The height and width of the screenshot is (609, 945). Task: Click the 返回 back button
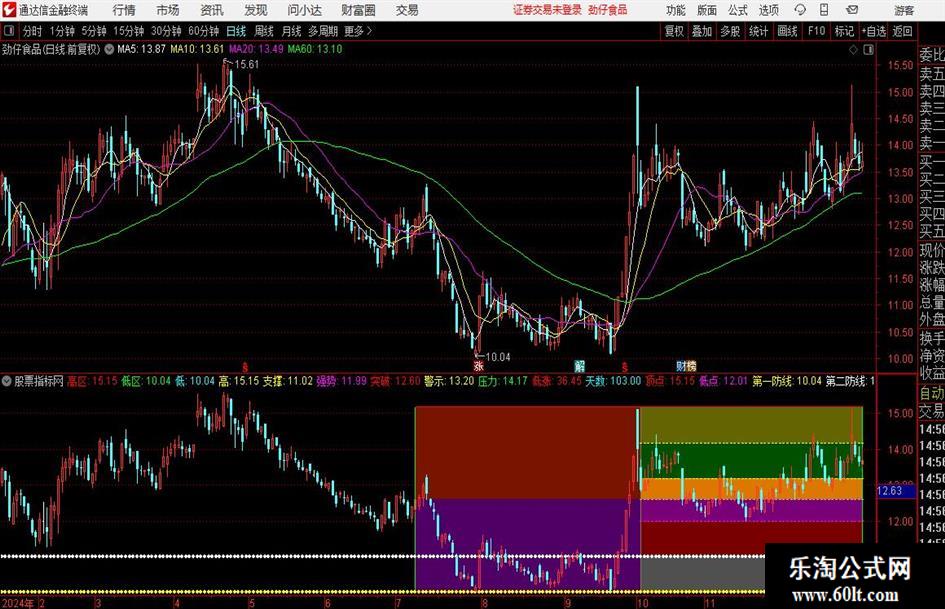(x=902, y=31)
